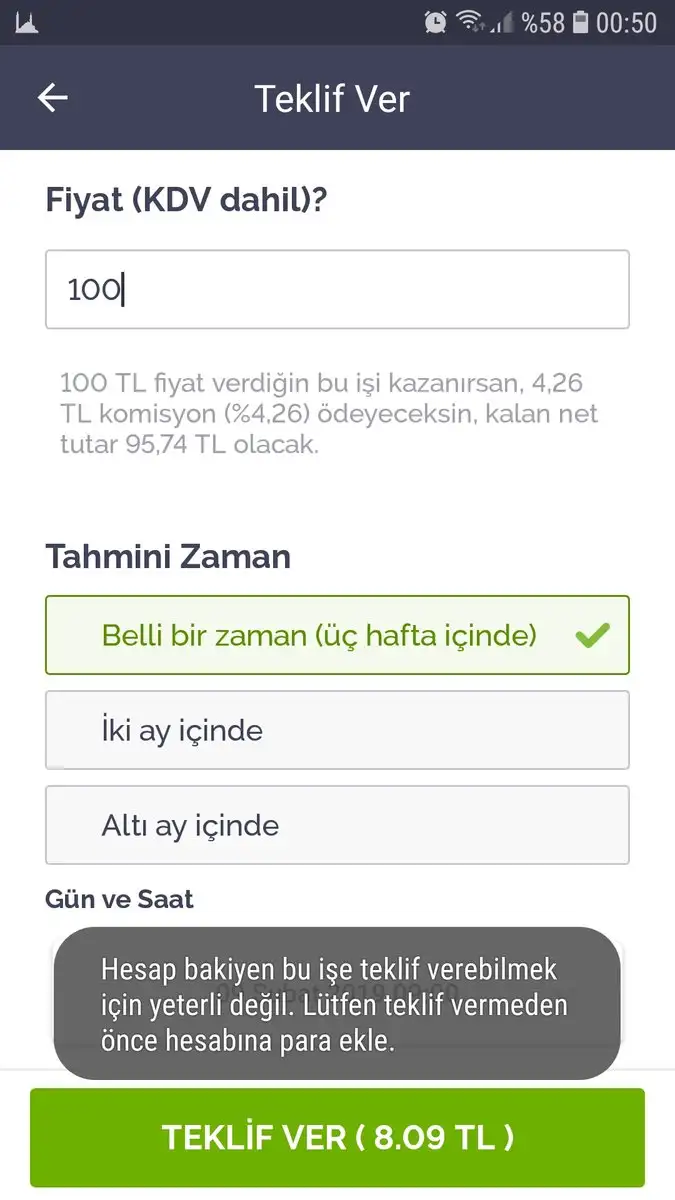This screenshot has width=675, height=1200.
Task: Tap the 'Teklif Ver' page title
Action: tap(332, 99)
